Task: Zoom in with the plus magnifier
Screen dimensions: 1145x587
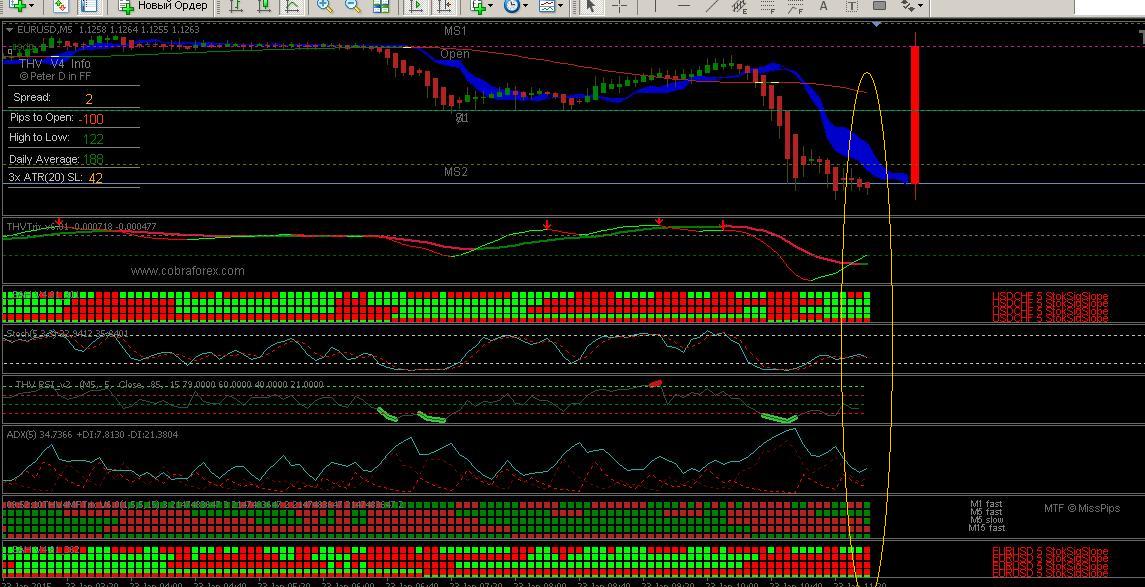Action: click(325, 6)
